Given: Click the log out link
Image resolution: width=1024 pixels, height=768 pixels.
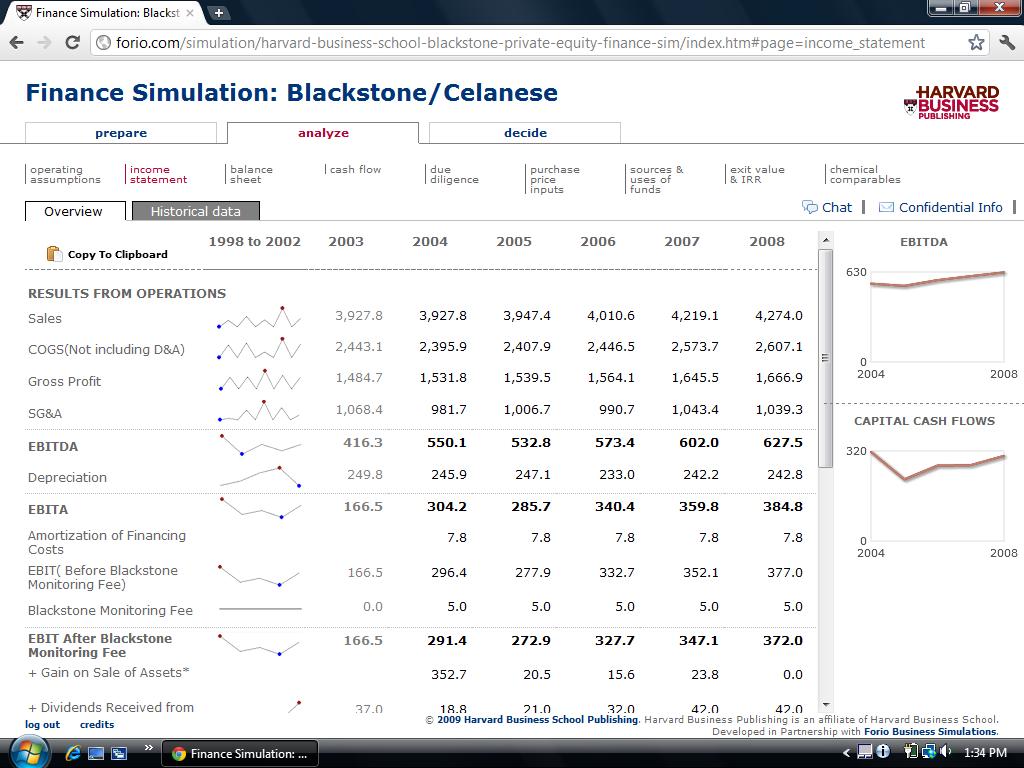Looking at the screenshot, I should click(42, 724).
